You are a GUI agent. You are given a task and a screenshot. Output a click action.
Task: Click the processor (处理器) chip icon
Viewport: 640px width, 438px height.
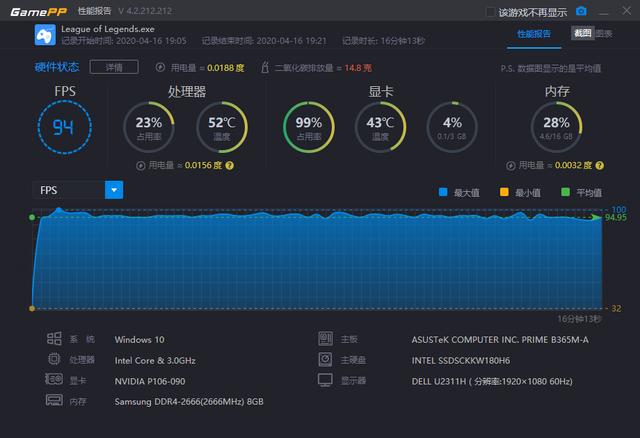[x=54, y=359]
